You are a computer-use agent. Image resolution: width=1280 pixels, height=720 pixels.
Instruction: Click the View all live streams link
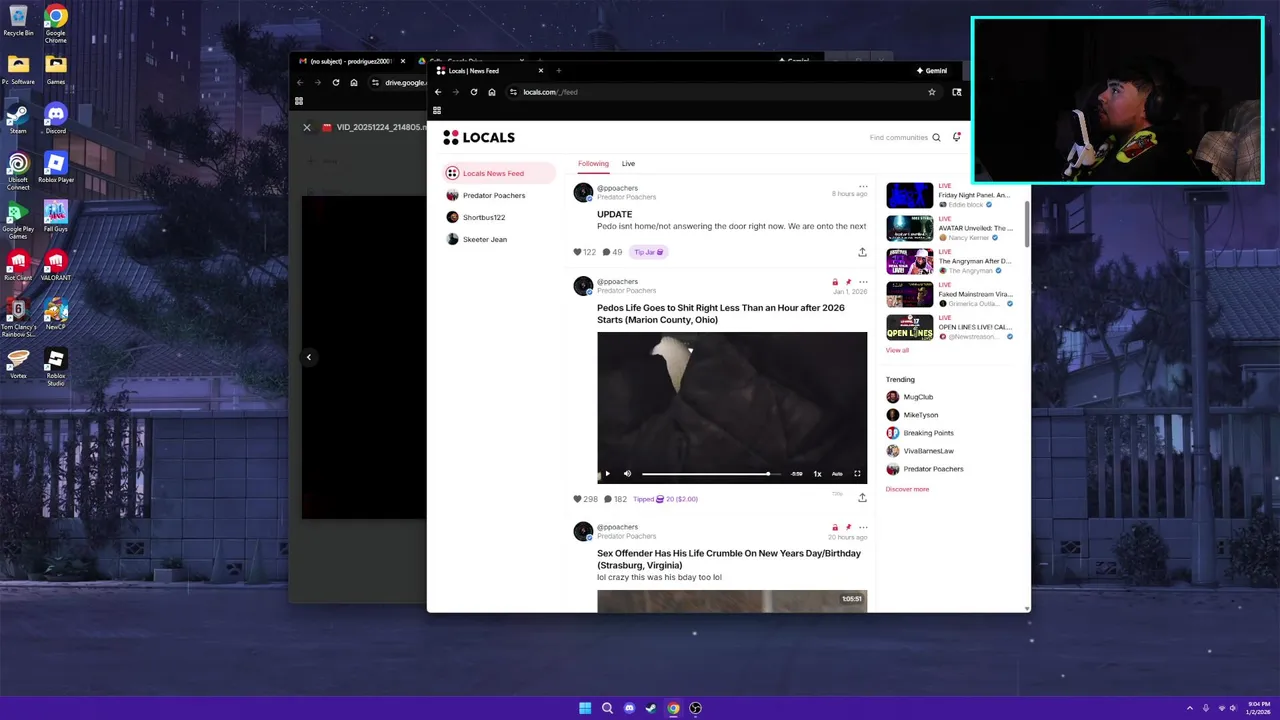897,350
